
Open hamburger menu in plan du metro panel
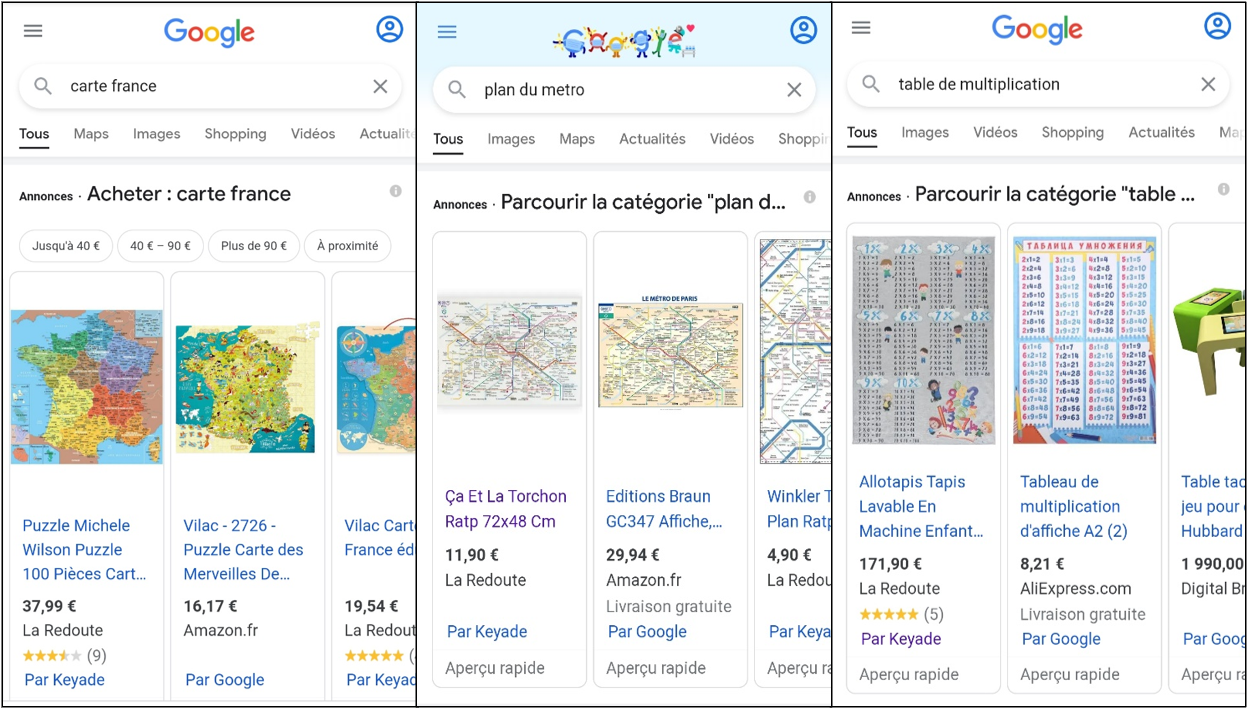point(447,32)
